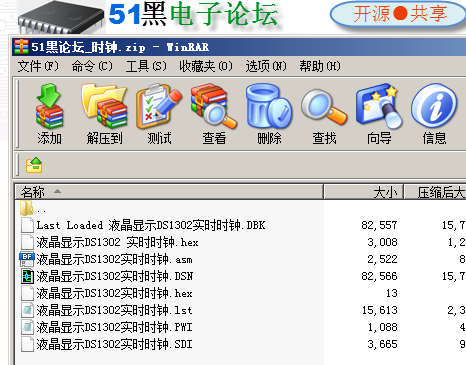Click the go-up-one-folder icon

tap(34, 165)
